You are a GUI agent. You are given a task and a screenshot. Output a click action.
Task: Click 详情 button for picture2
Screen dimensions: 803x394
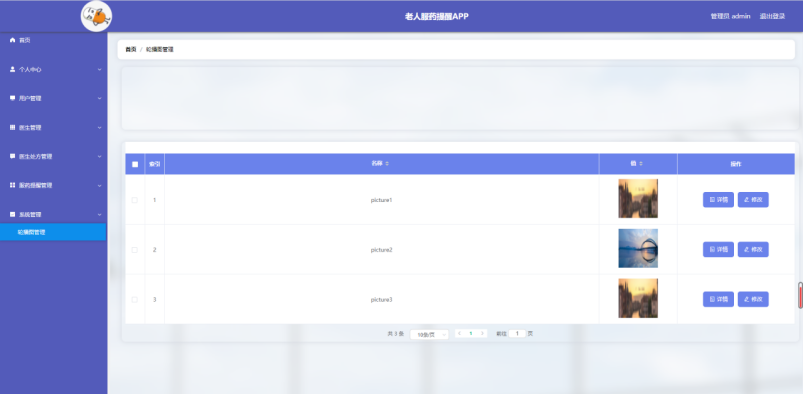718,250
